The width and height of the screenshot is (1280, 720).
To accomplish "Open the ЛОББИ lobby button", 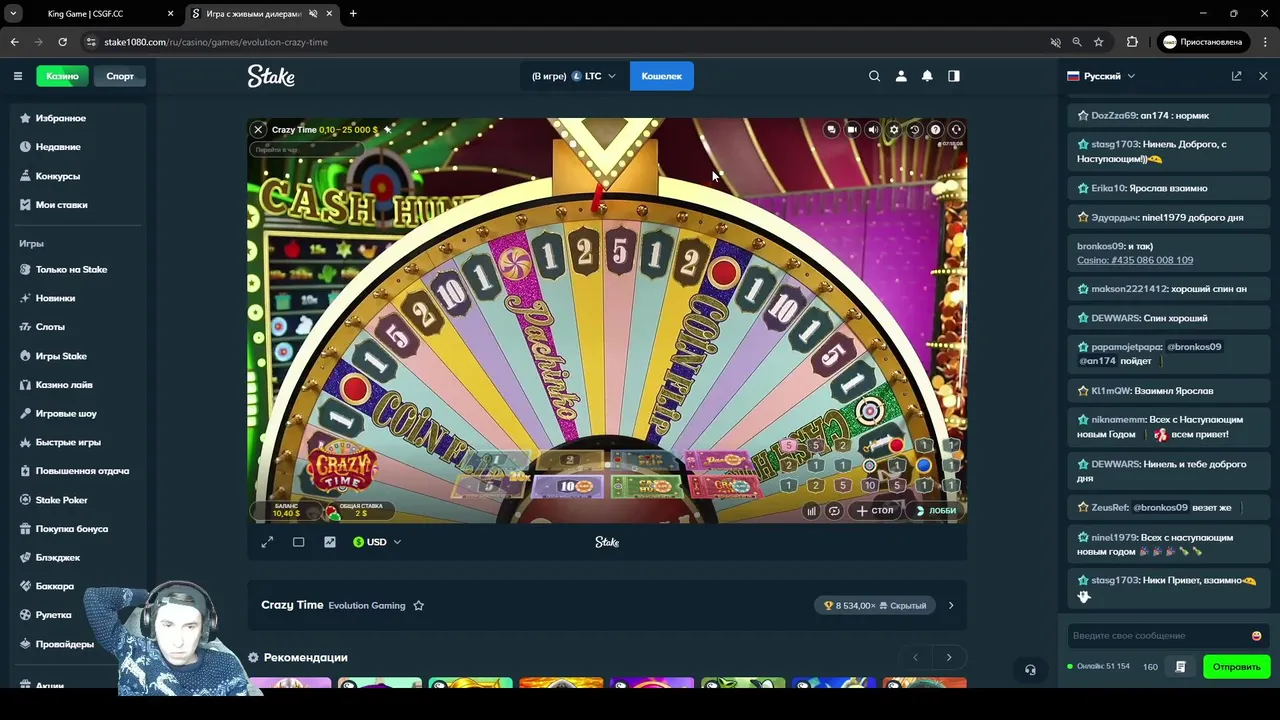I will [937, 511].
